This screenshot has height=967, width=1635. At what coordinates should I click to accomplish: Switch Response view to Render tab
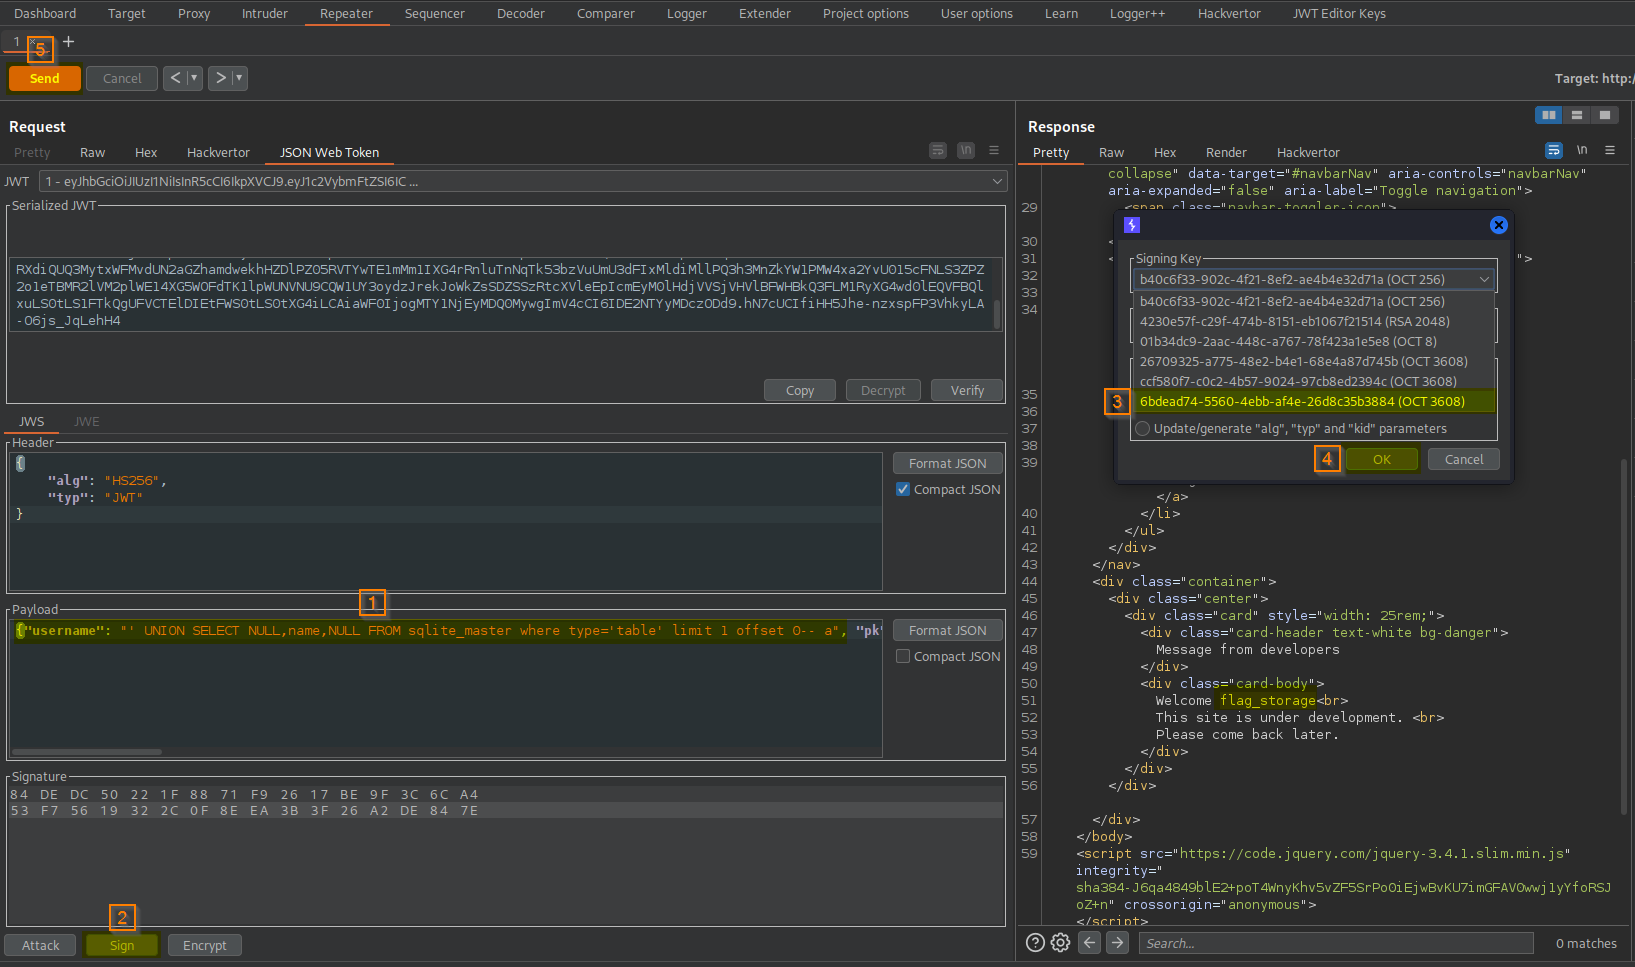click(1226, 152)
